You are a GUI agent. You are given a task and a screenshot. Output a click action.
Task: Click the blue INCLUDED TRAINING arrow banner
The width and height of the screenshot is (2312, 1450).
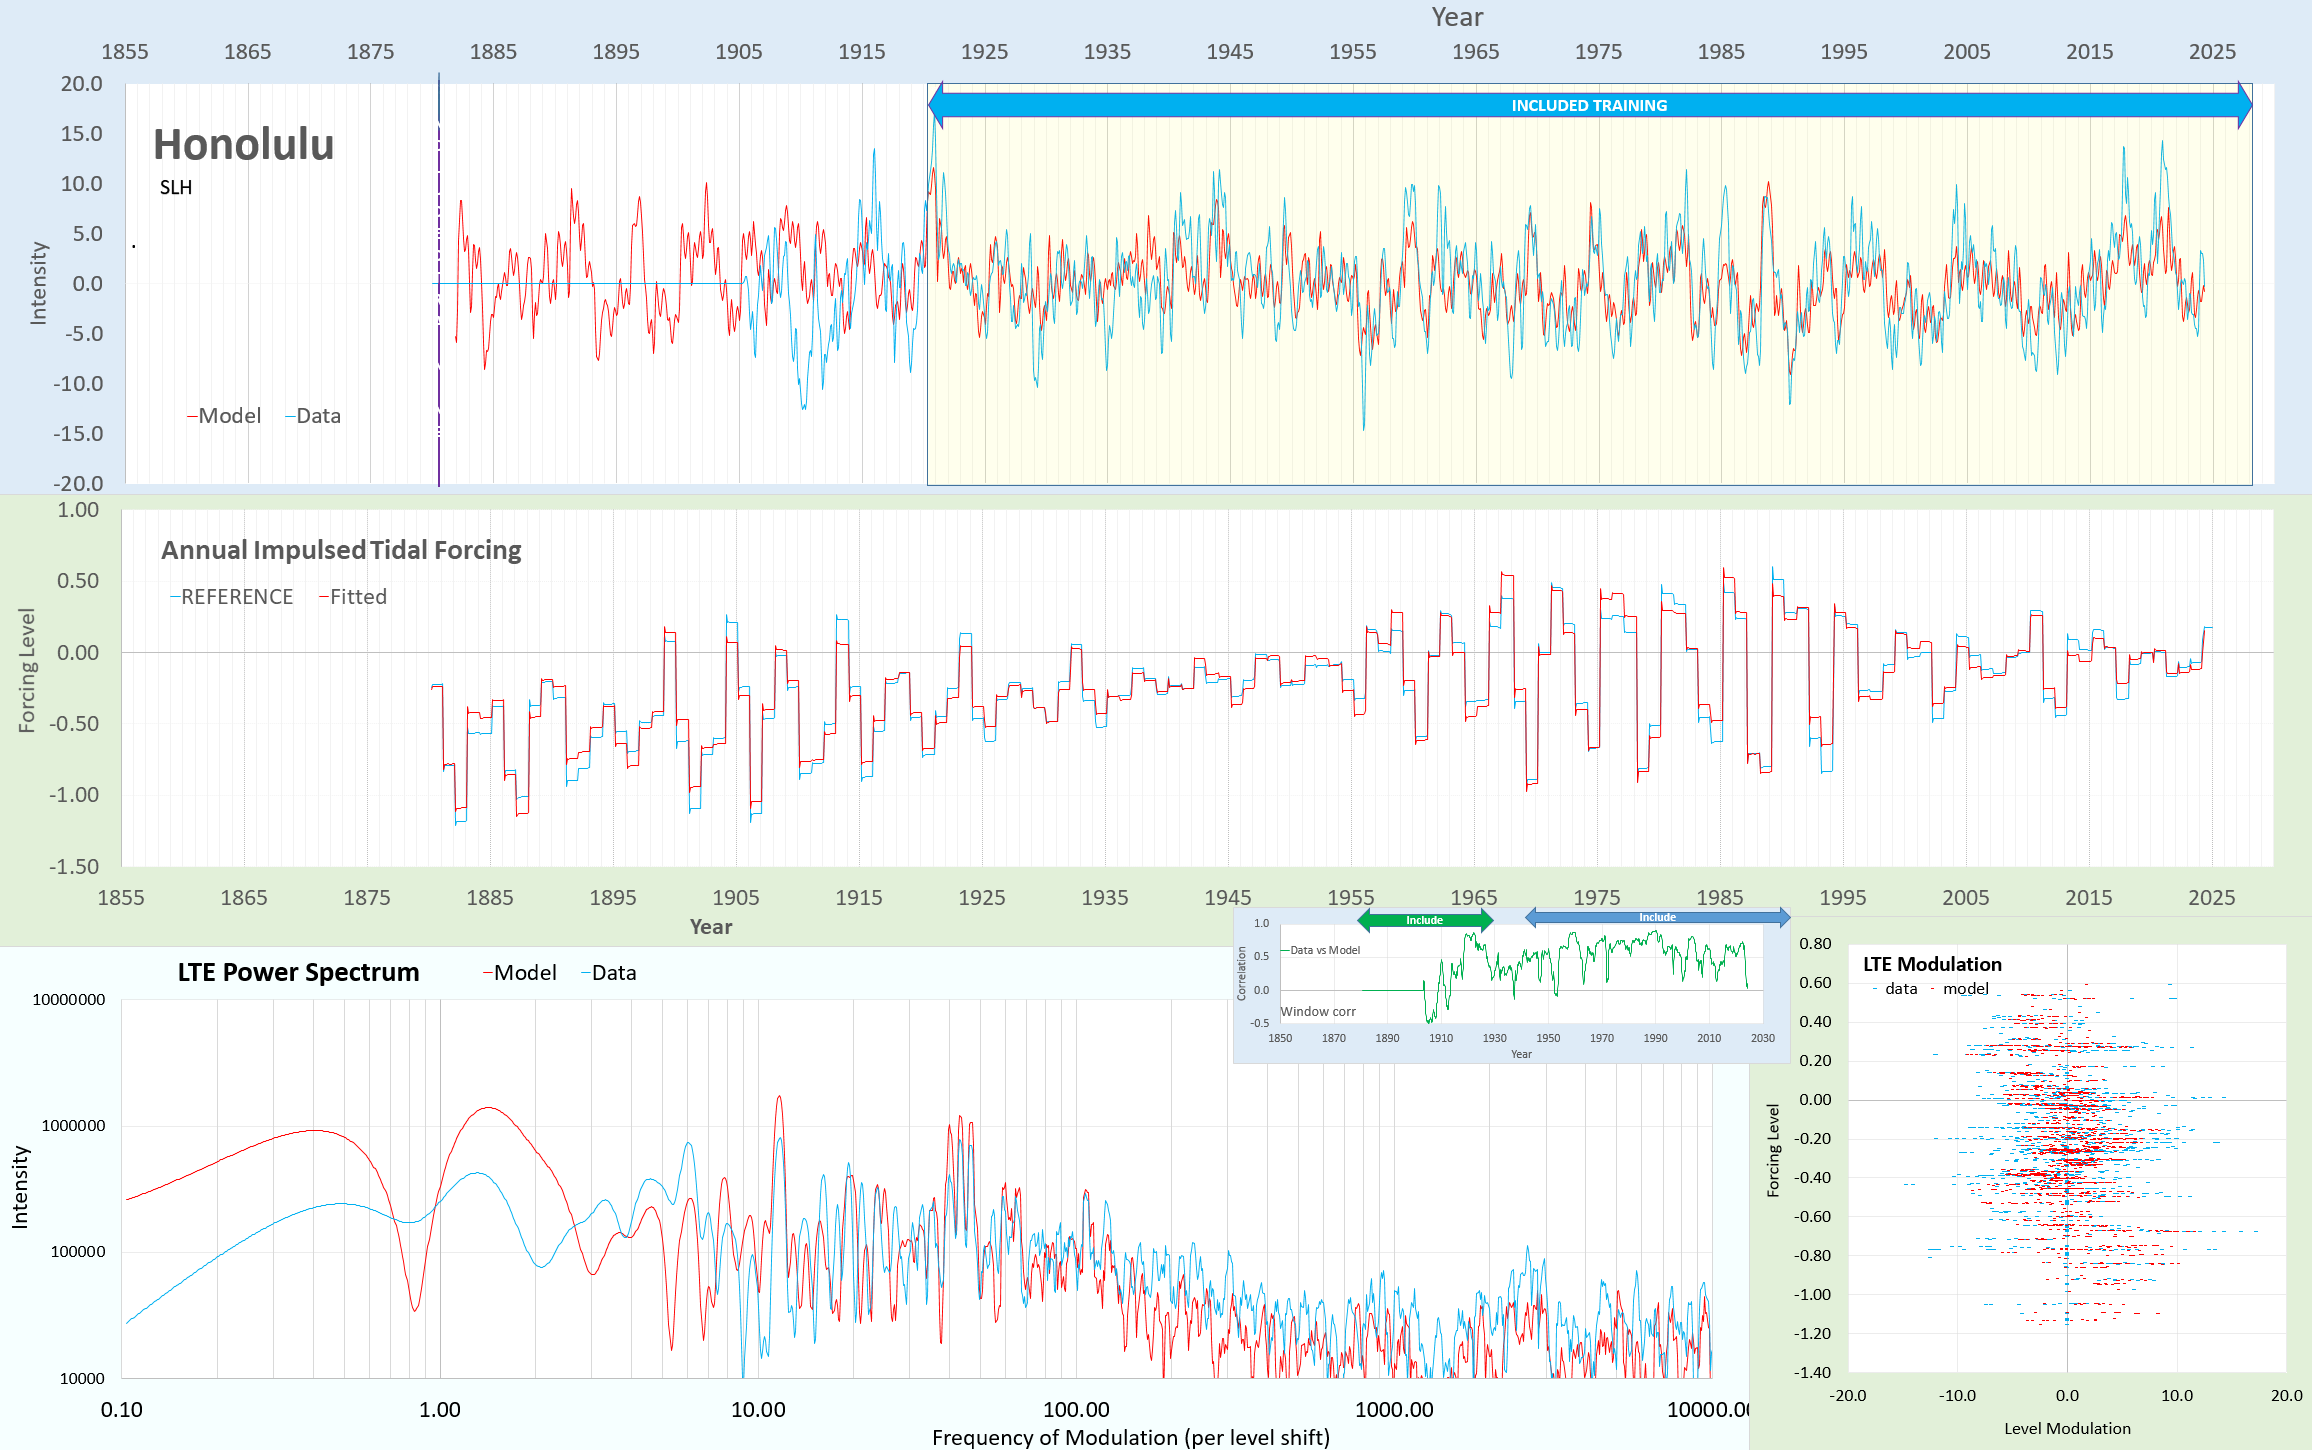tap(1589, 105)
